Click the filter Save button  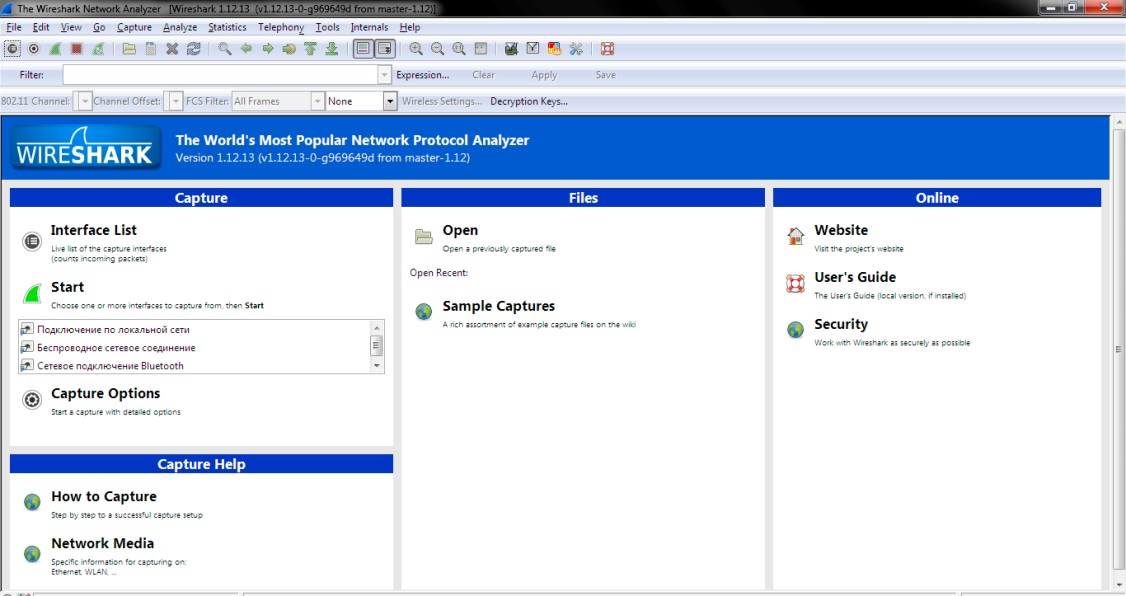(x=605, y=75)
